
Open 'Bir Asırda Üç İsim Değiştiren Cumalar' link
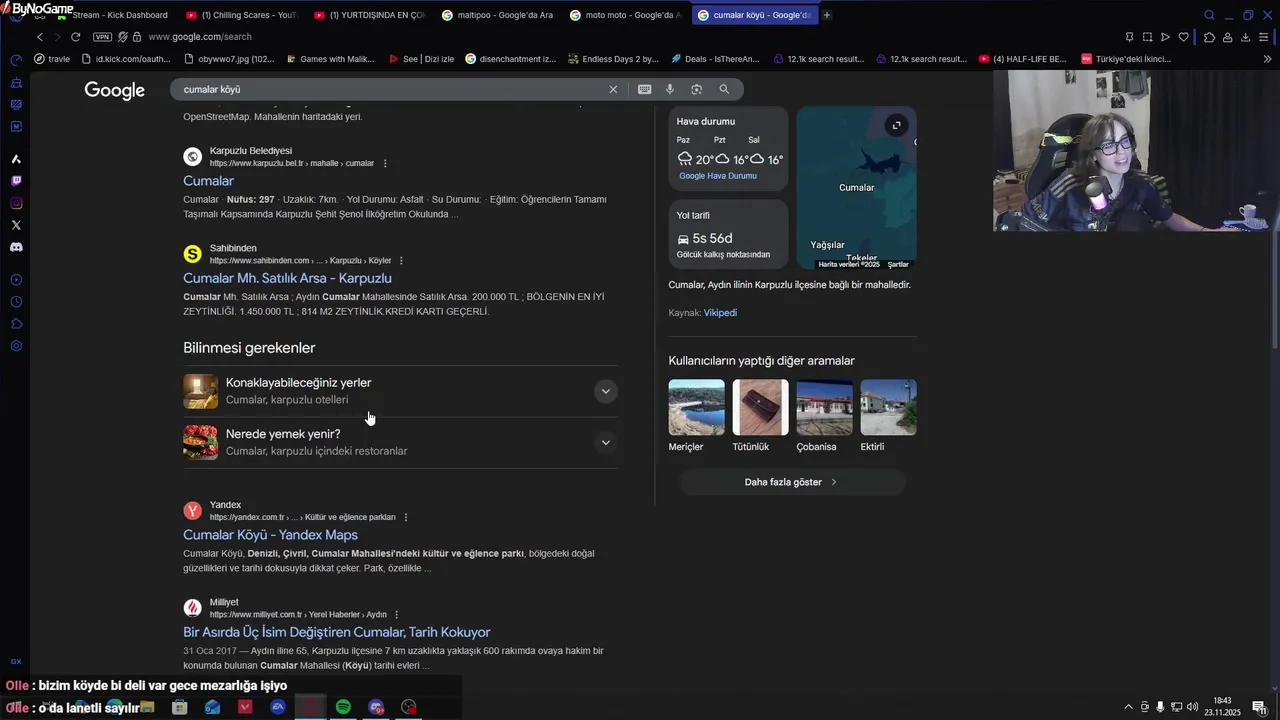coord(336,632)
